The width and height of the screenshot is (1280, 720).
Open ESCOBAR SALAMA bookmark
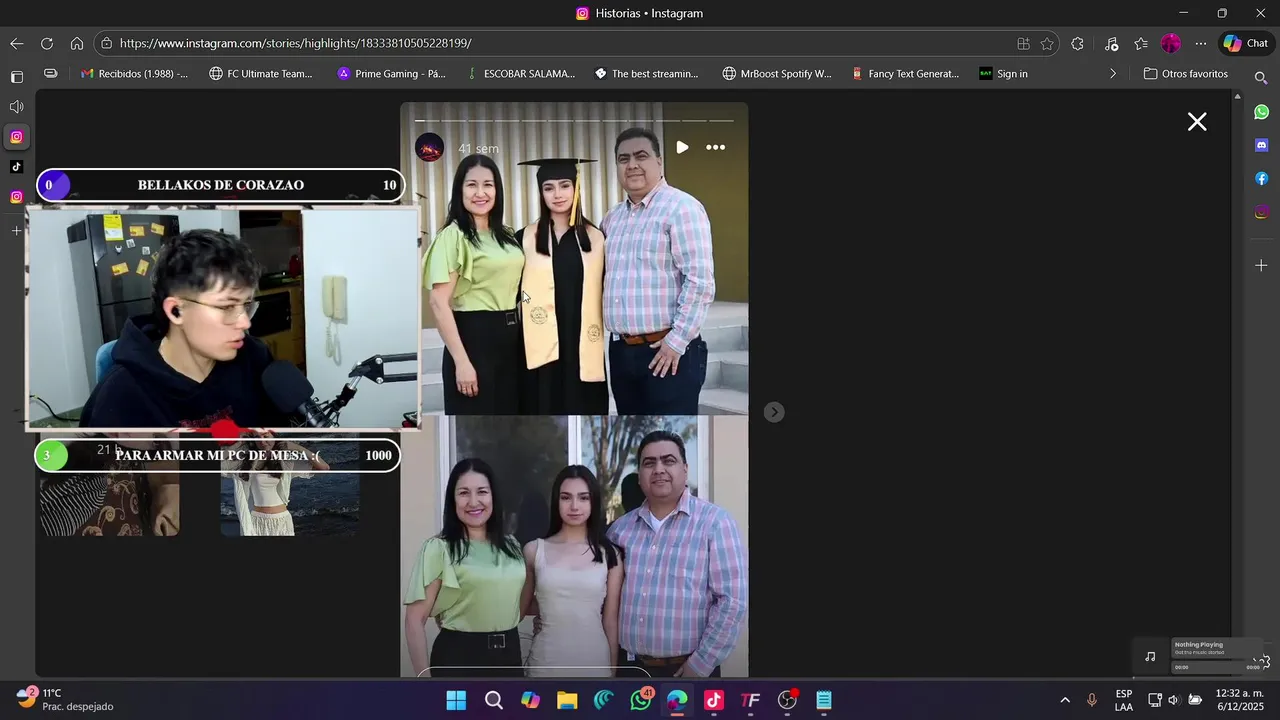pos(521,74)
